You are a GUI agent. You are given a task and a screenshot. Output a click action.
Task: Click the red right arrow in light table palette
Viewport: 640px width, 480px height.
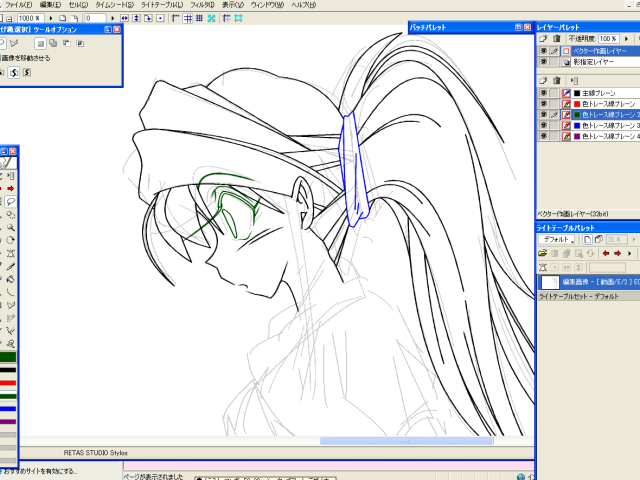[619, 254]
